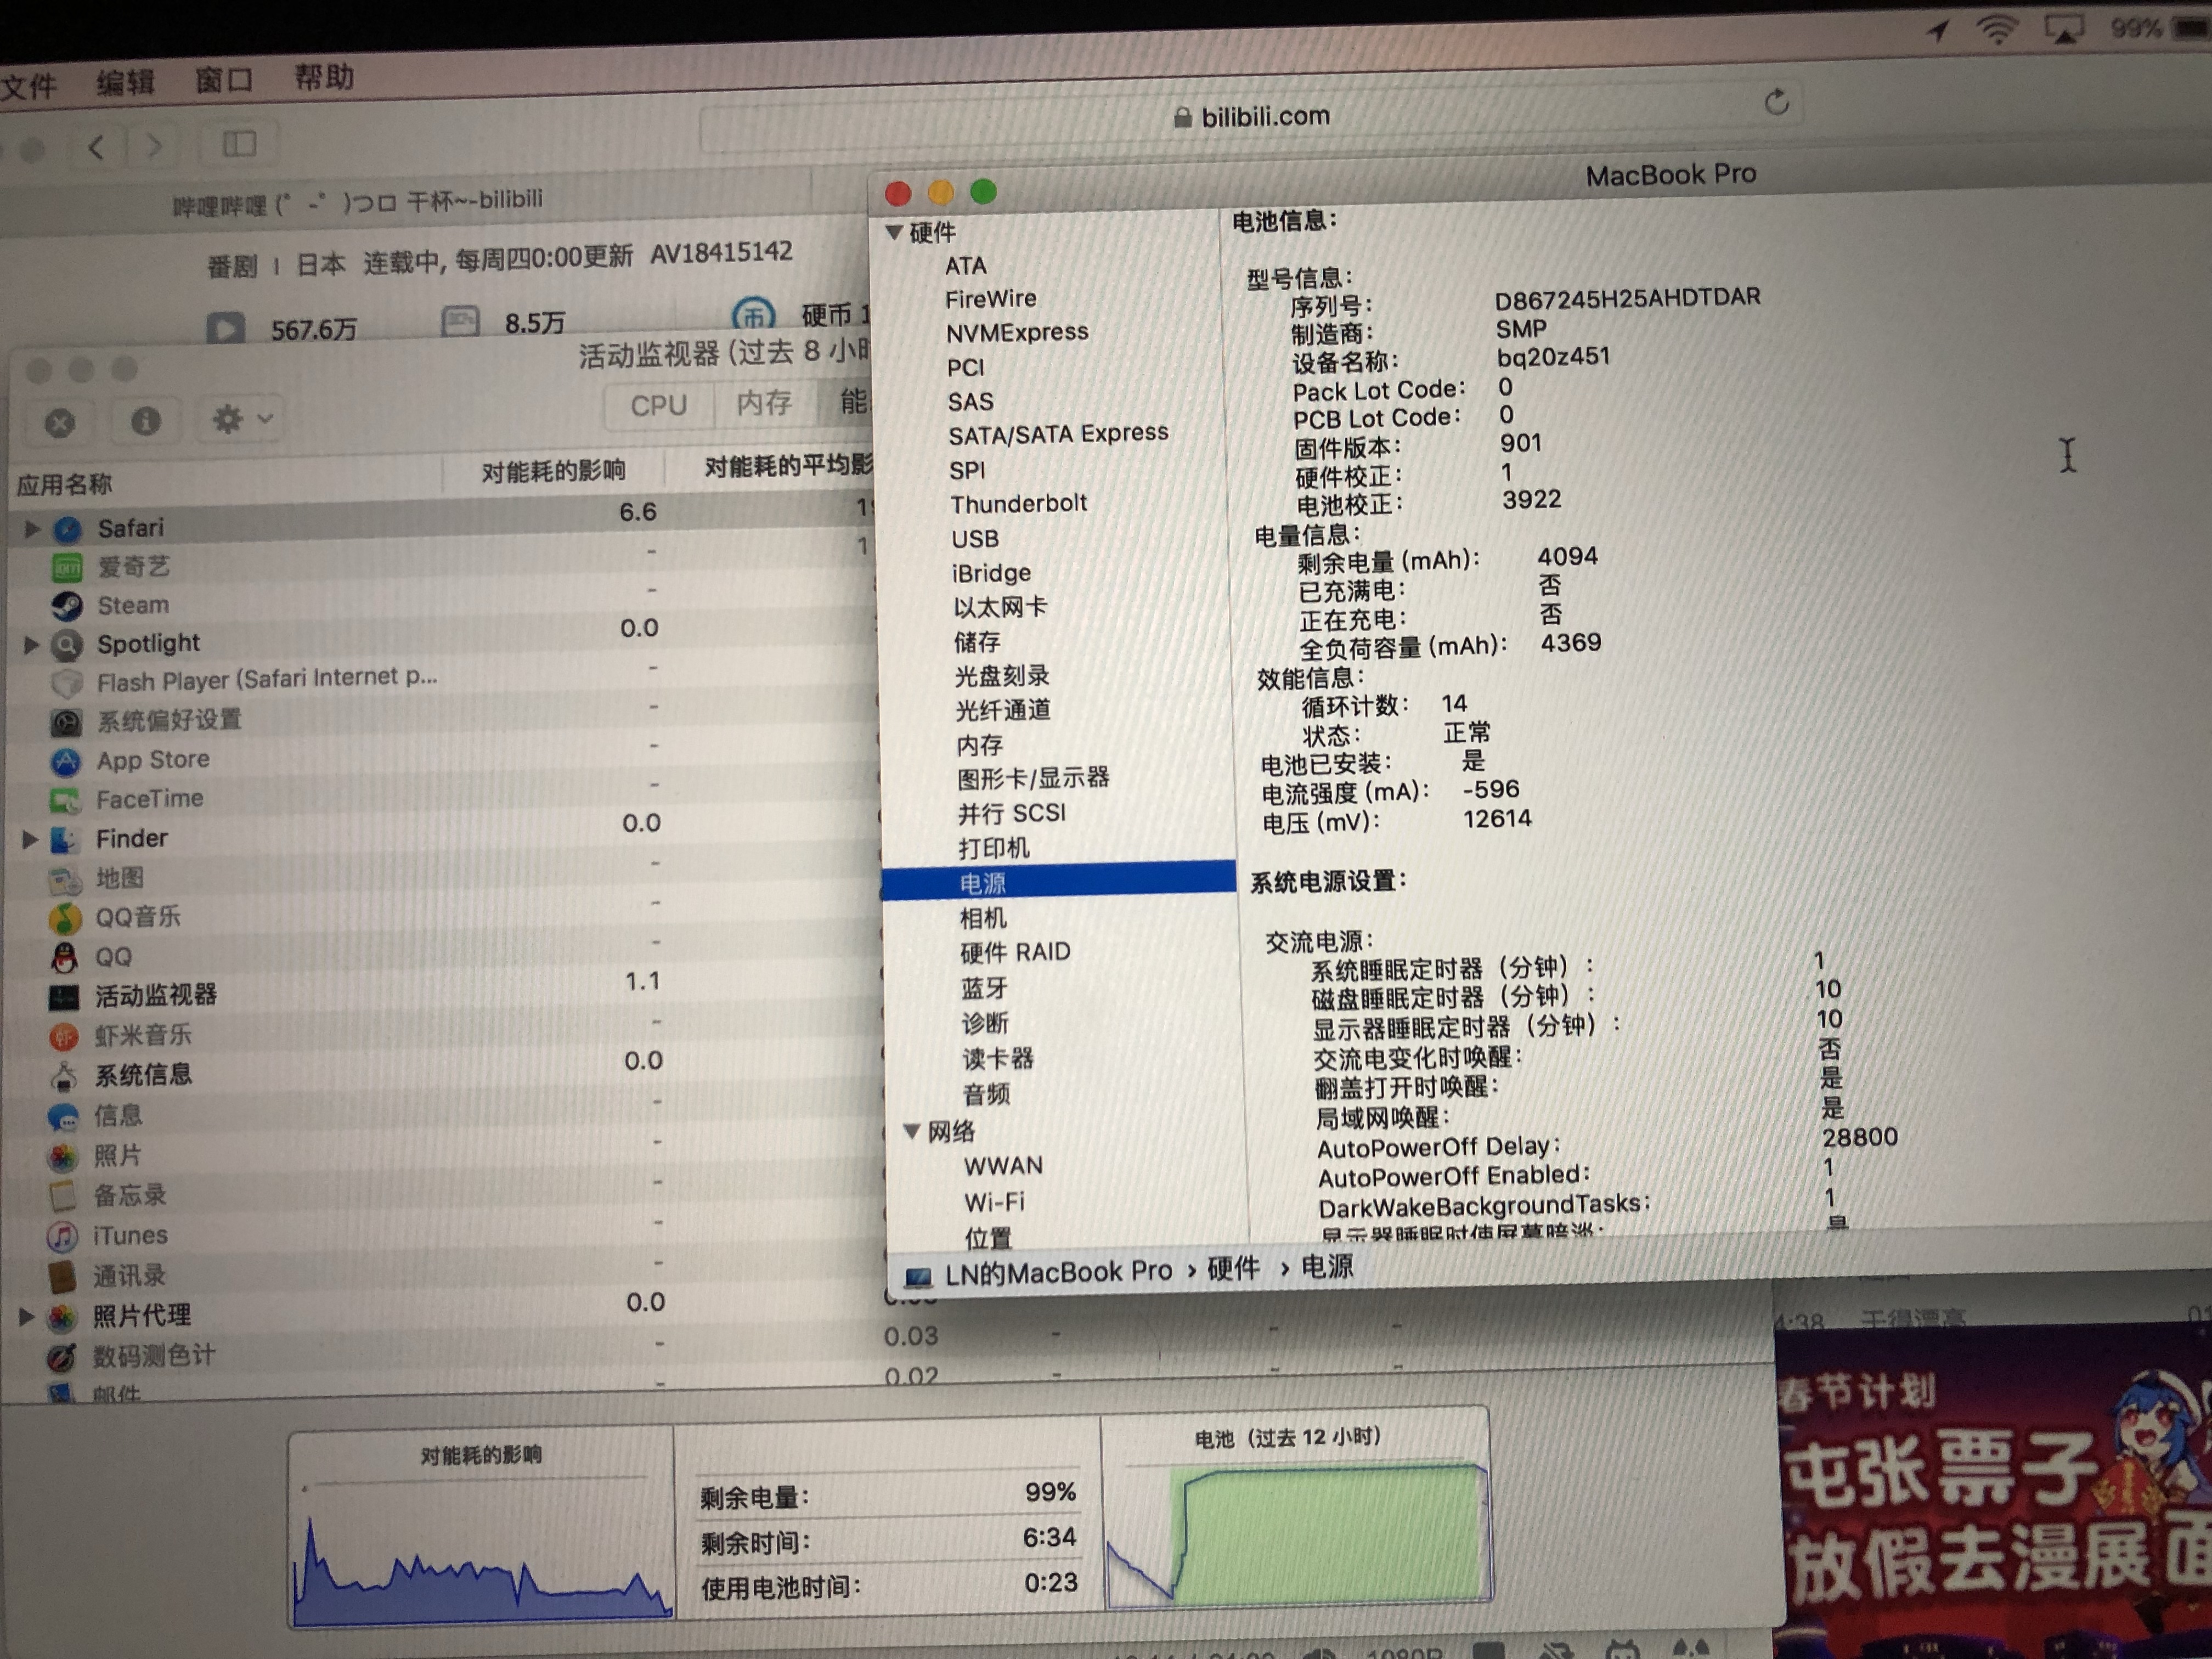Select Wi-Fi under 网络 in sidebar
Viewport: 2212px width, 1659px height.
994,1202
